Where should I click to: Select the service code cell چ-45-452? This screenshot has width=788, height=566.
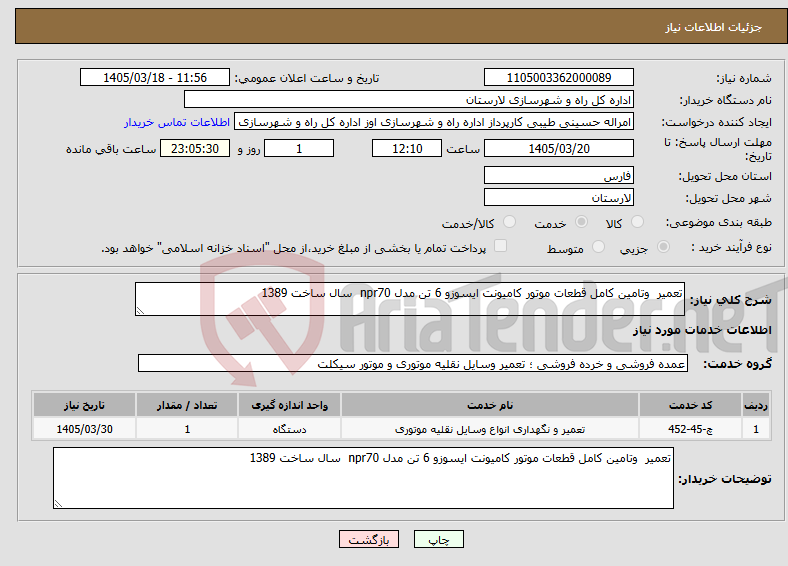pos(691,429)
